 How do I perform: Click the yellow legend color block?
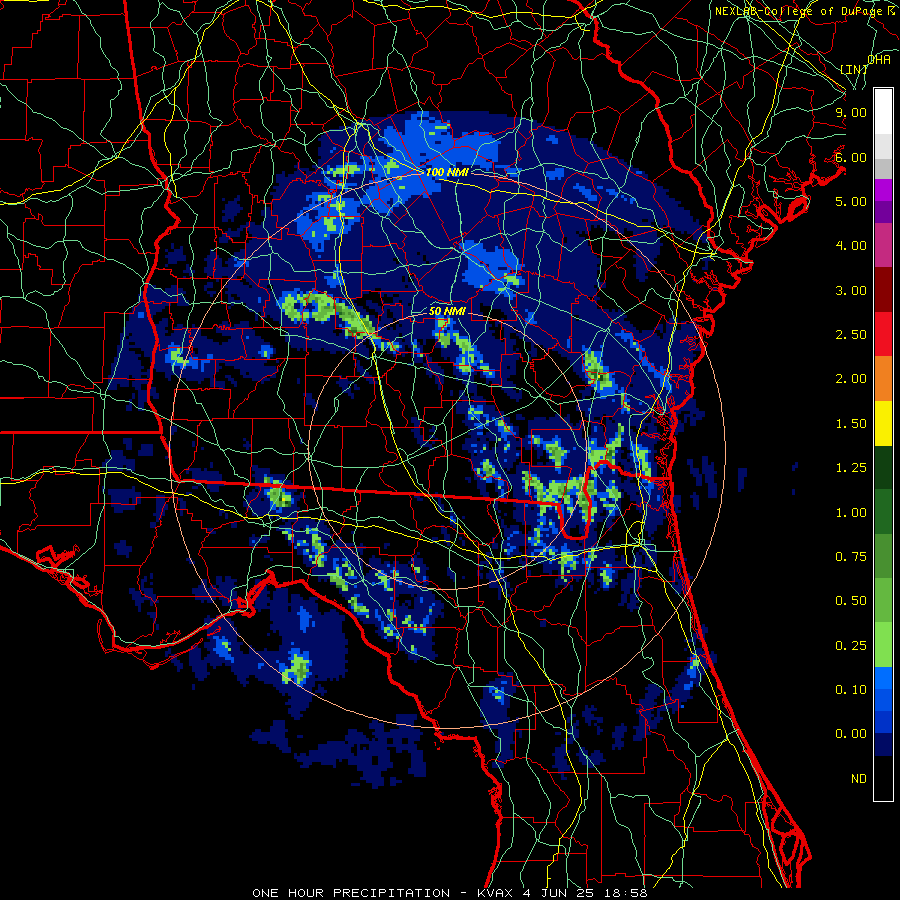(883, 423)
